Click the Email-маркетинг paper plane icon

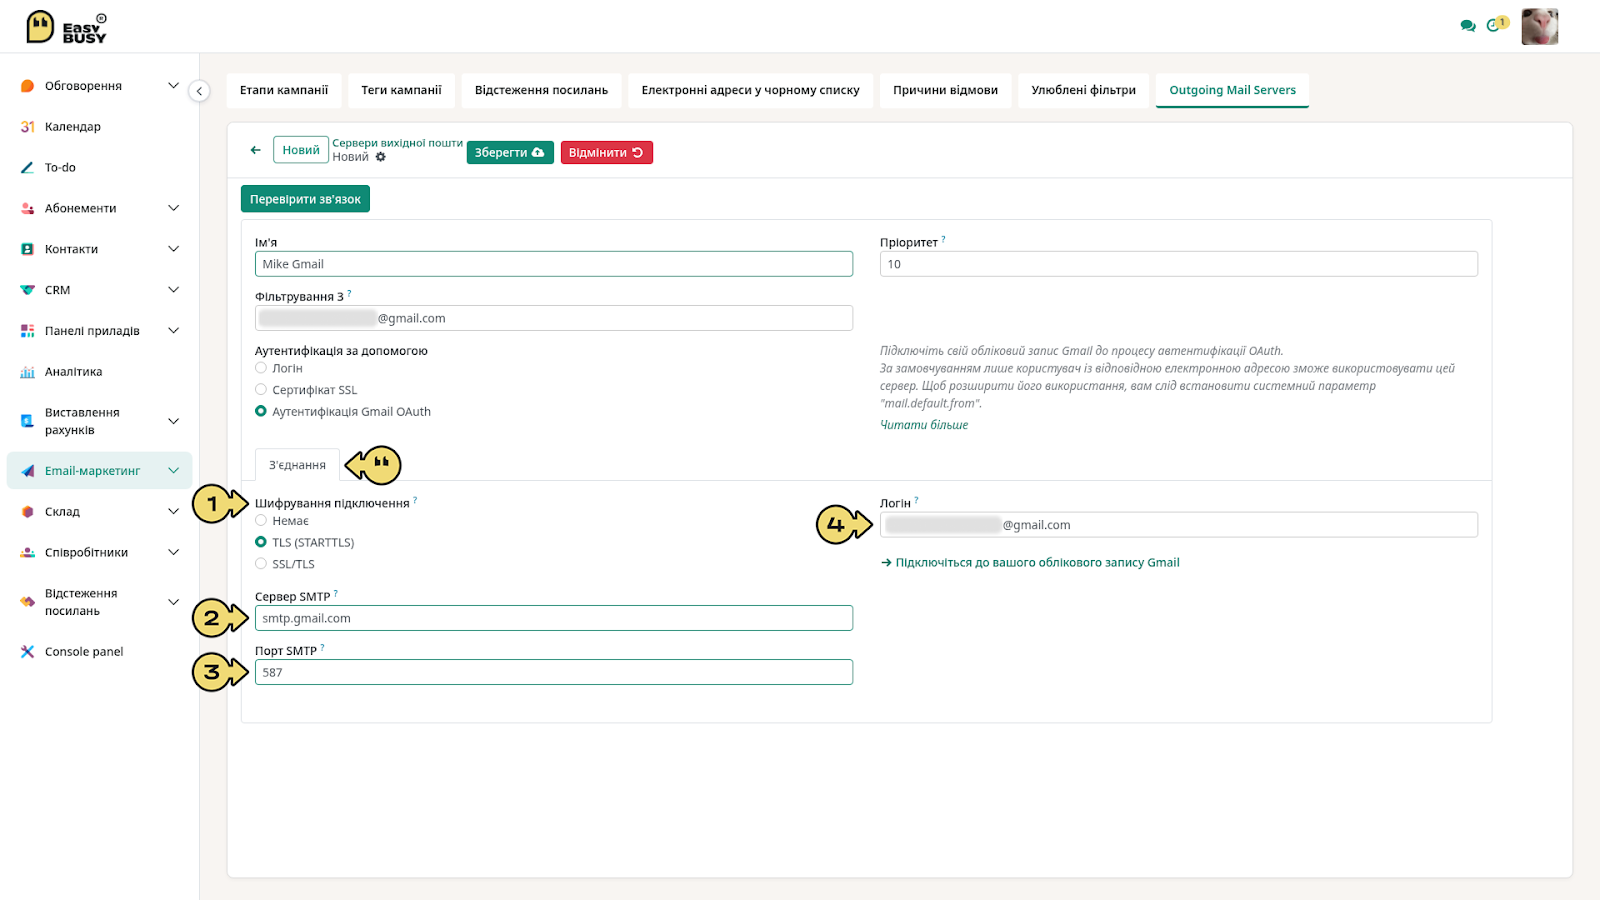[28, 471]
